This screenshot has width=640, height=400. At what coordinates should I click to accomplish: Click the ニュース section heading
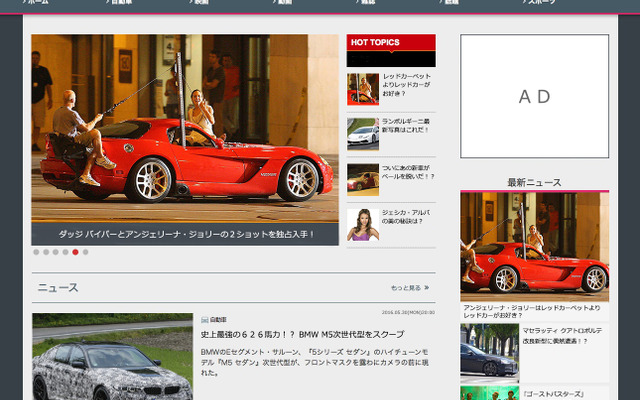tap(58, 288)
